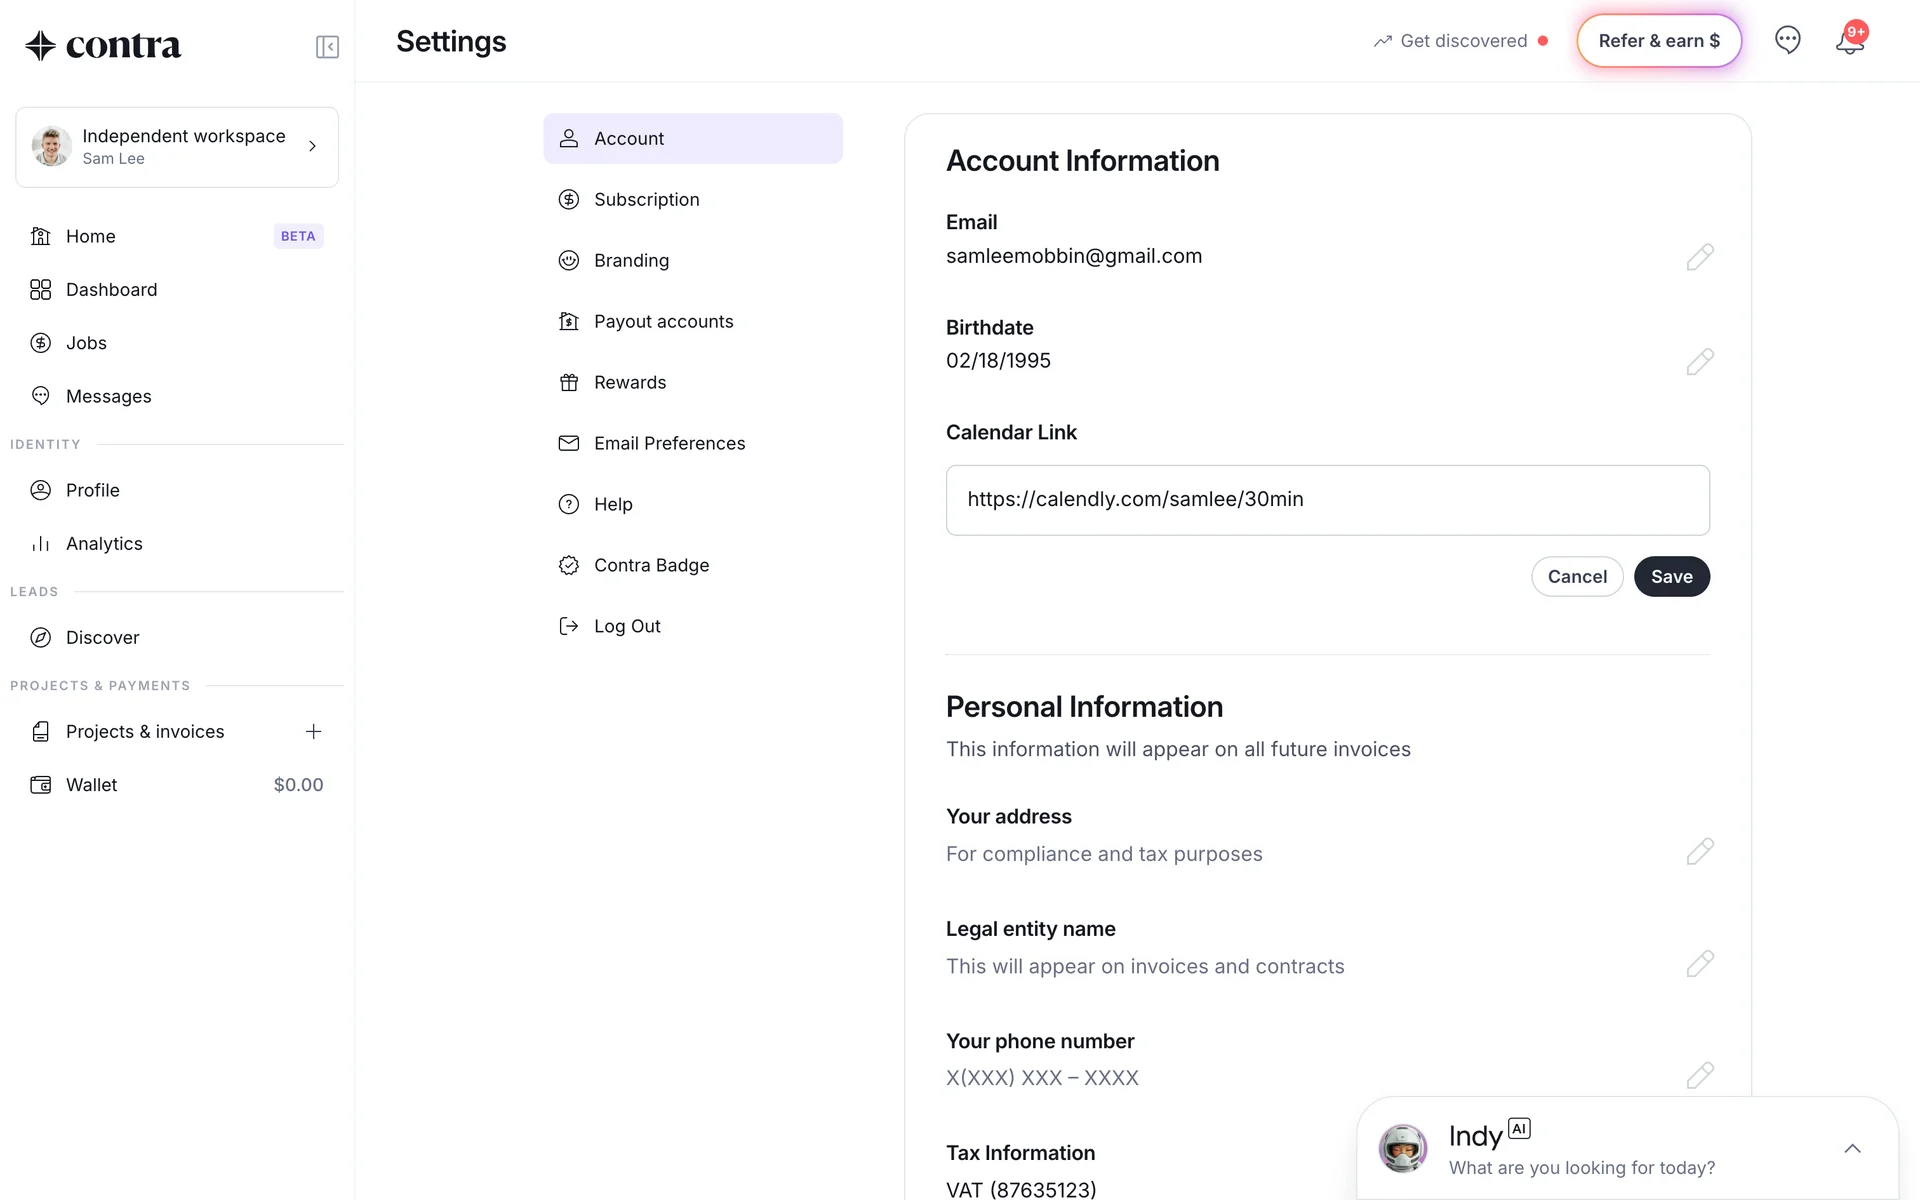
Task: Open the chat bubble icon in header
Action: coord(1787,40)
